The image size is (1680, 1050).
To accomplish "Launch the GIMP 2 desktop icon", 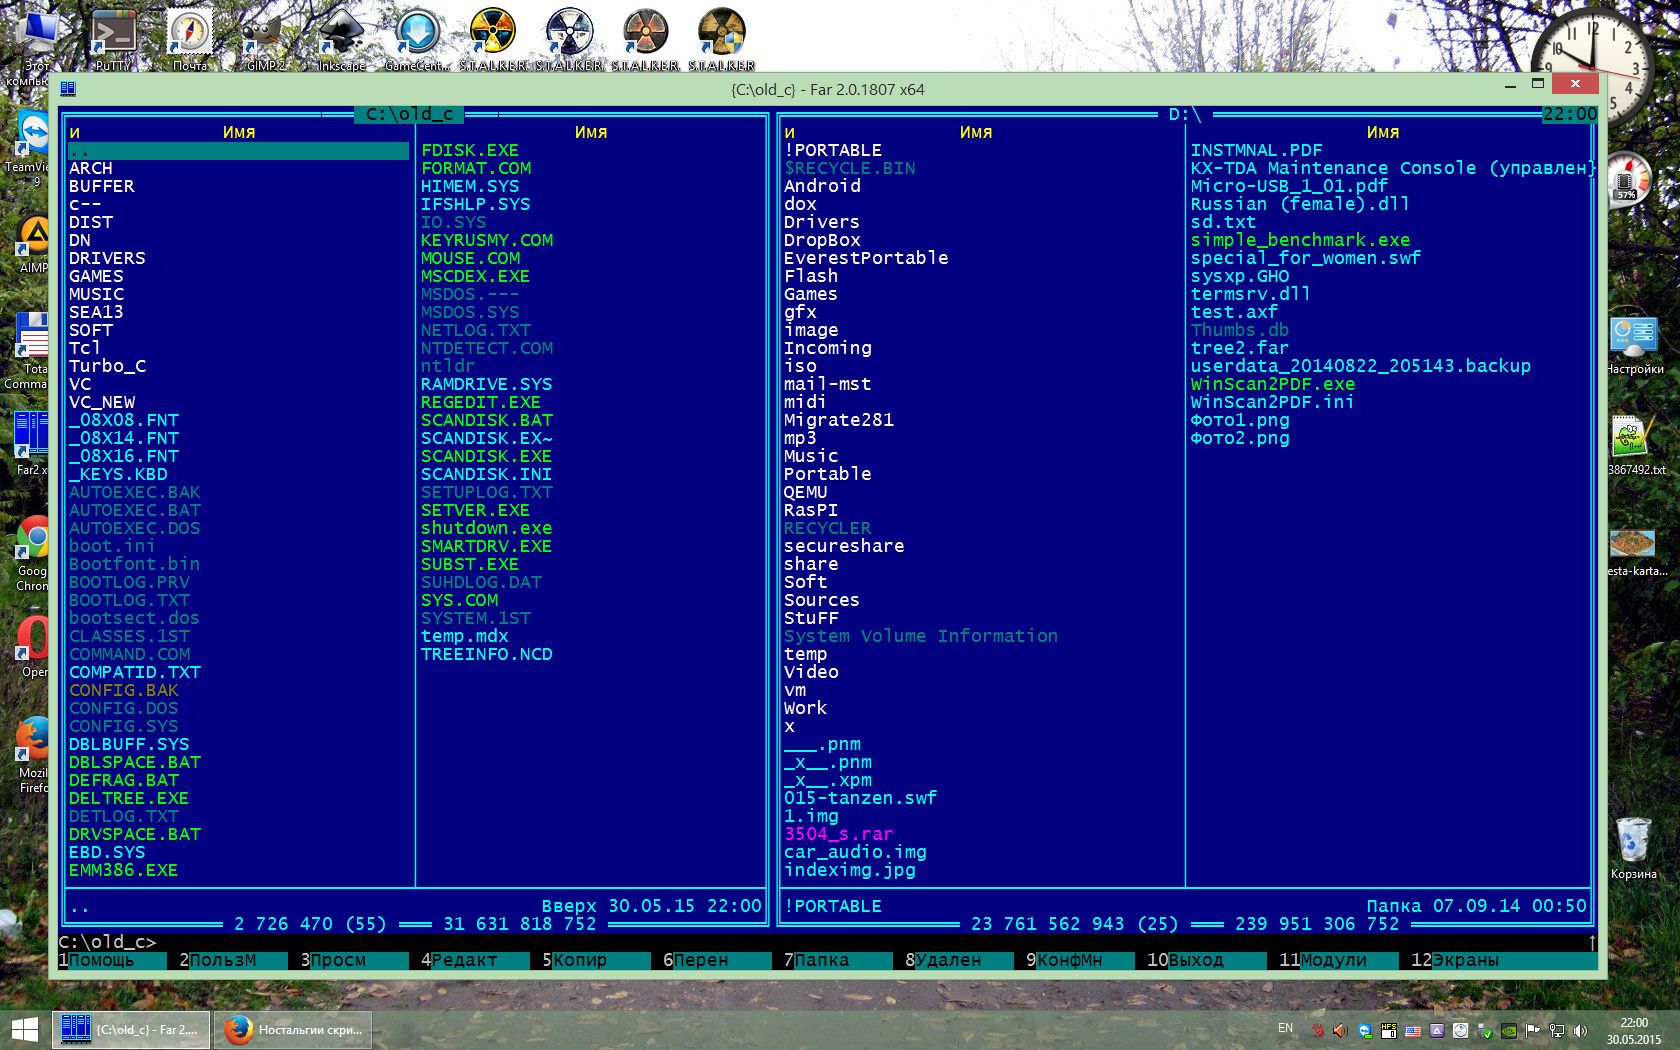I will pos(265,40).
